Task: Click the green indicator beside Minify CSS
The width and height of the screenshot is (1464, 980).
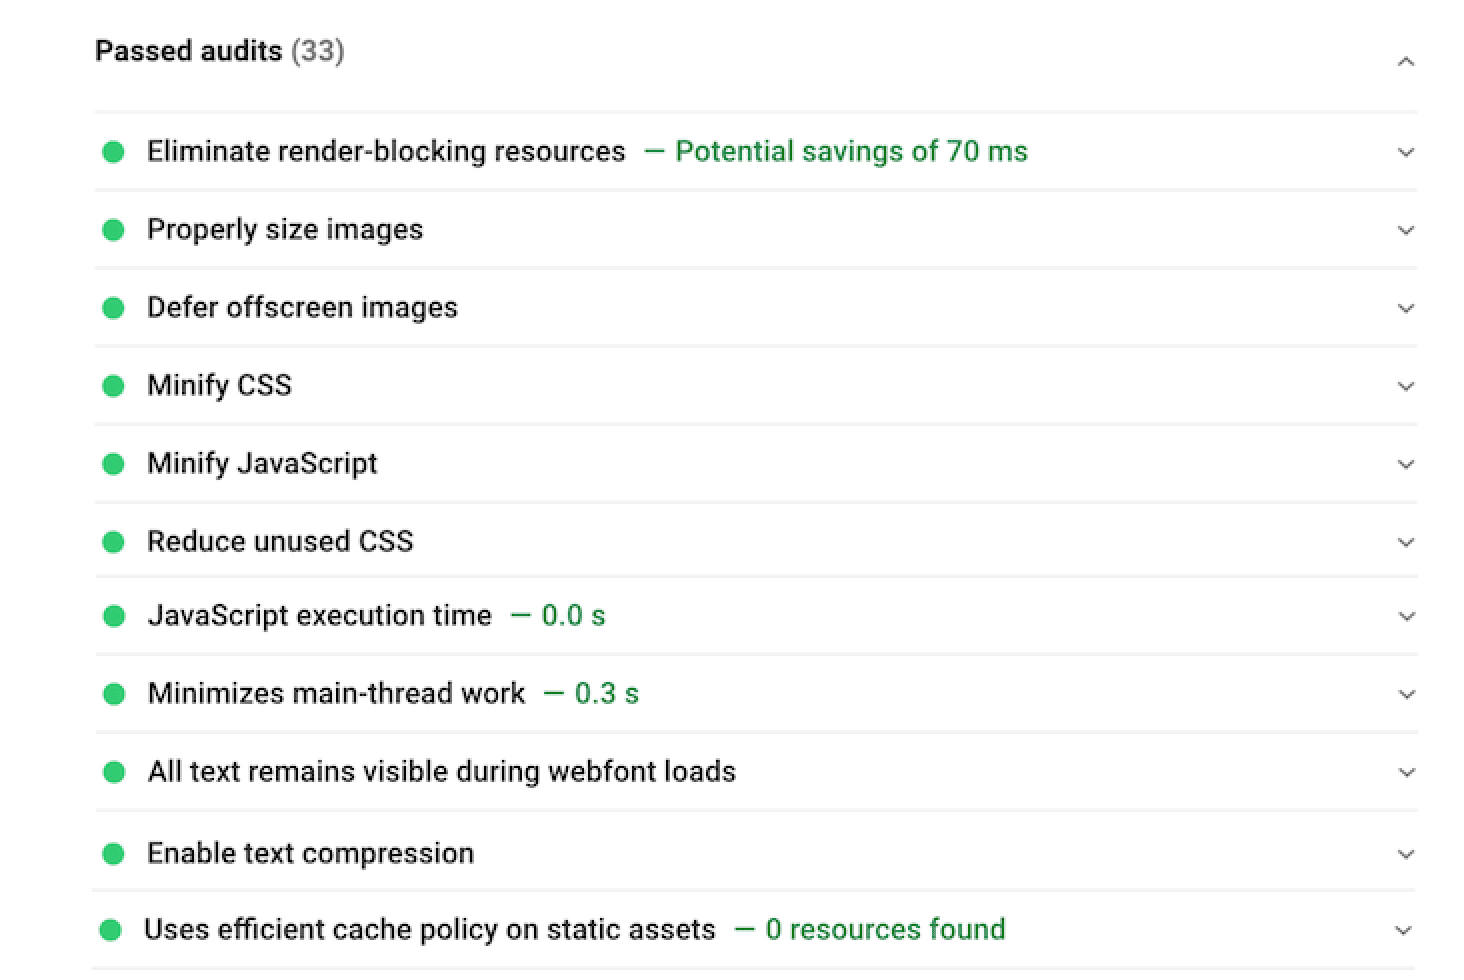Action: point(113,386)
